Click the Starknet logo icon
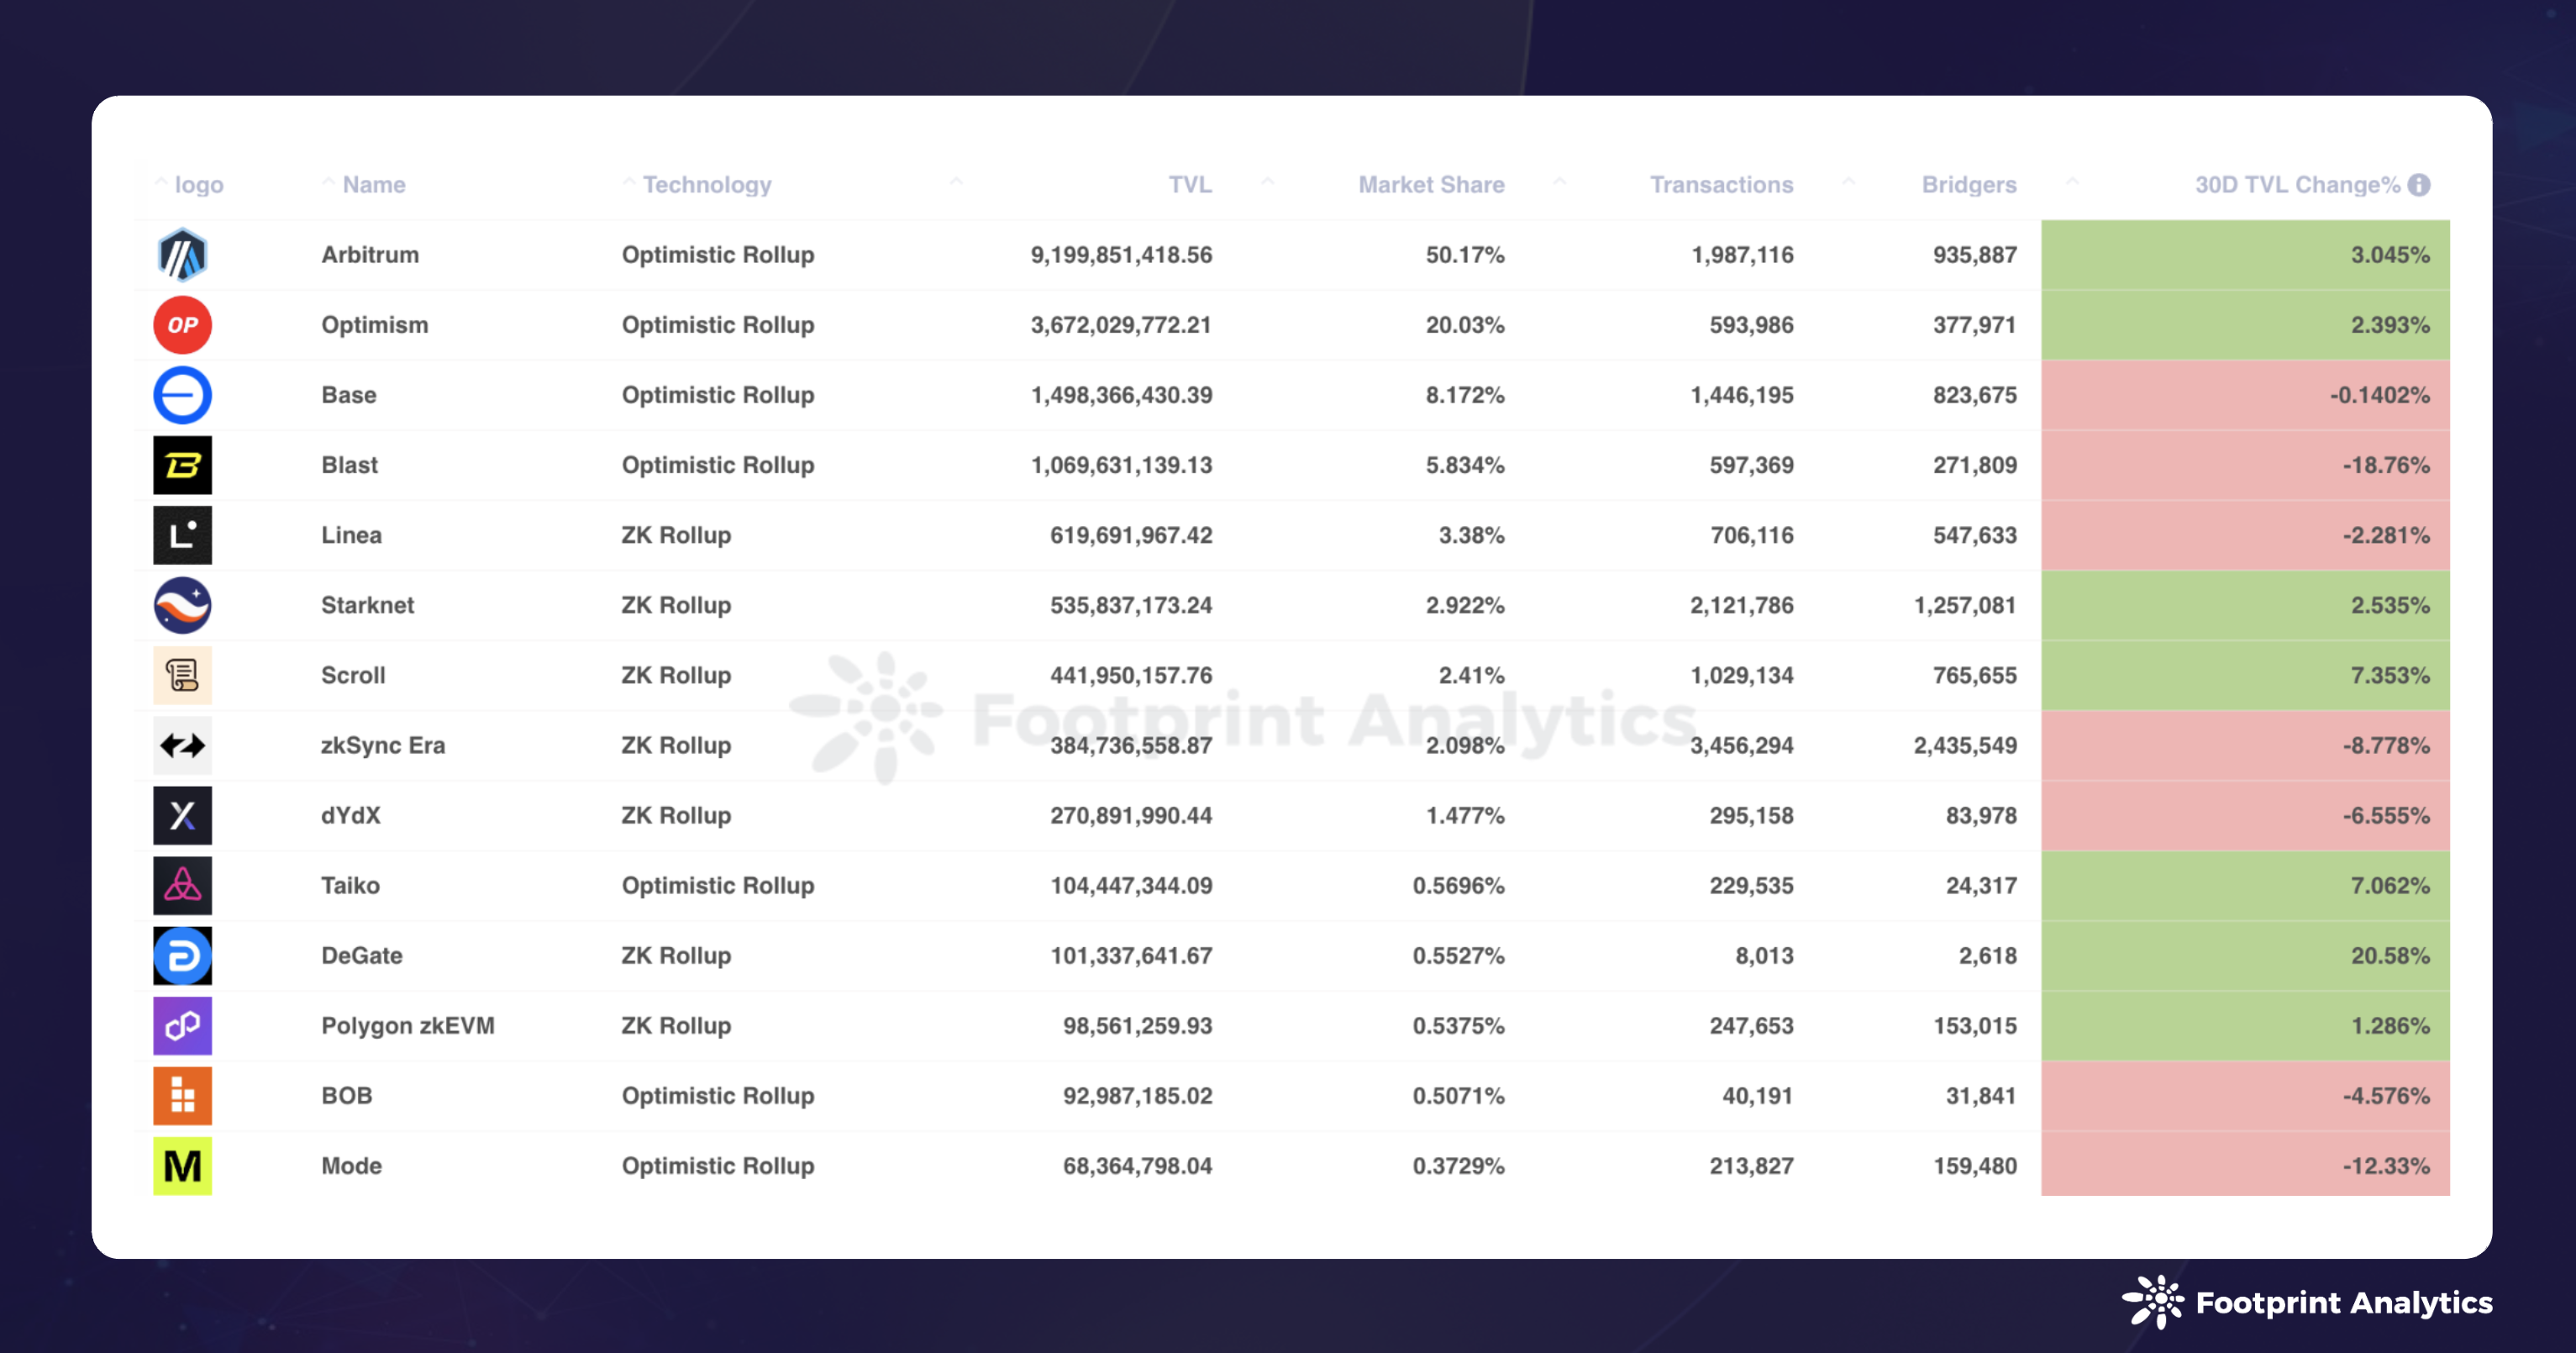This screenshot has height=1353, width=2576. tap(182, 605)
